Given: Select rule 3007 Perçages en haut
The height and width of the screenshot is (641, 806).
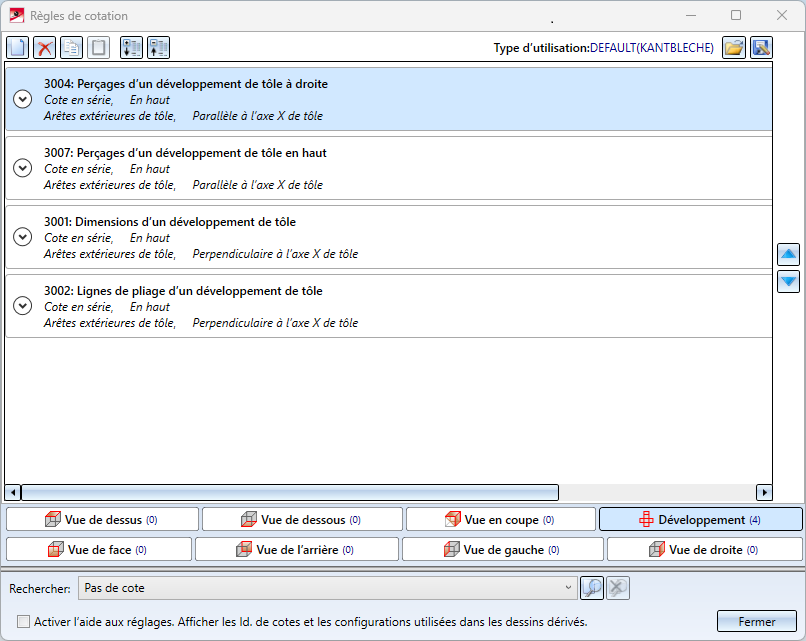Looking at the screenshot, I should (x=389, y=168).
